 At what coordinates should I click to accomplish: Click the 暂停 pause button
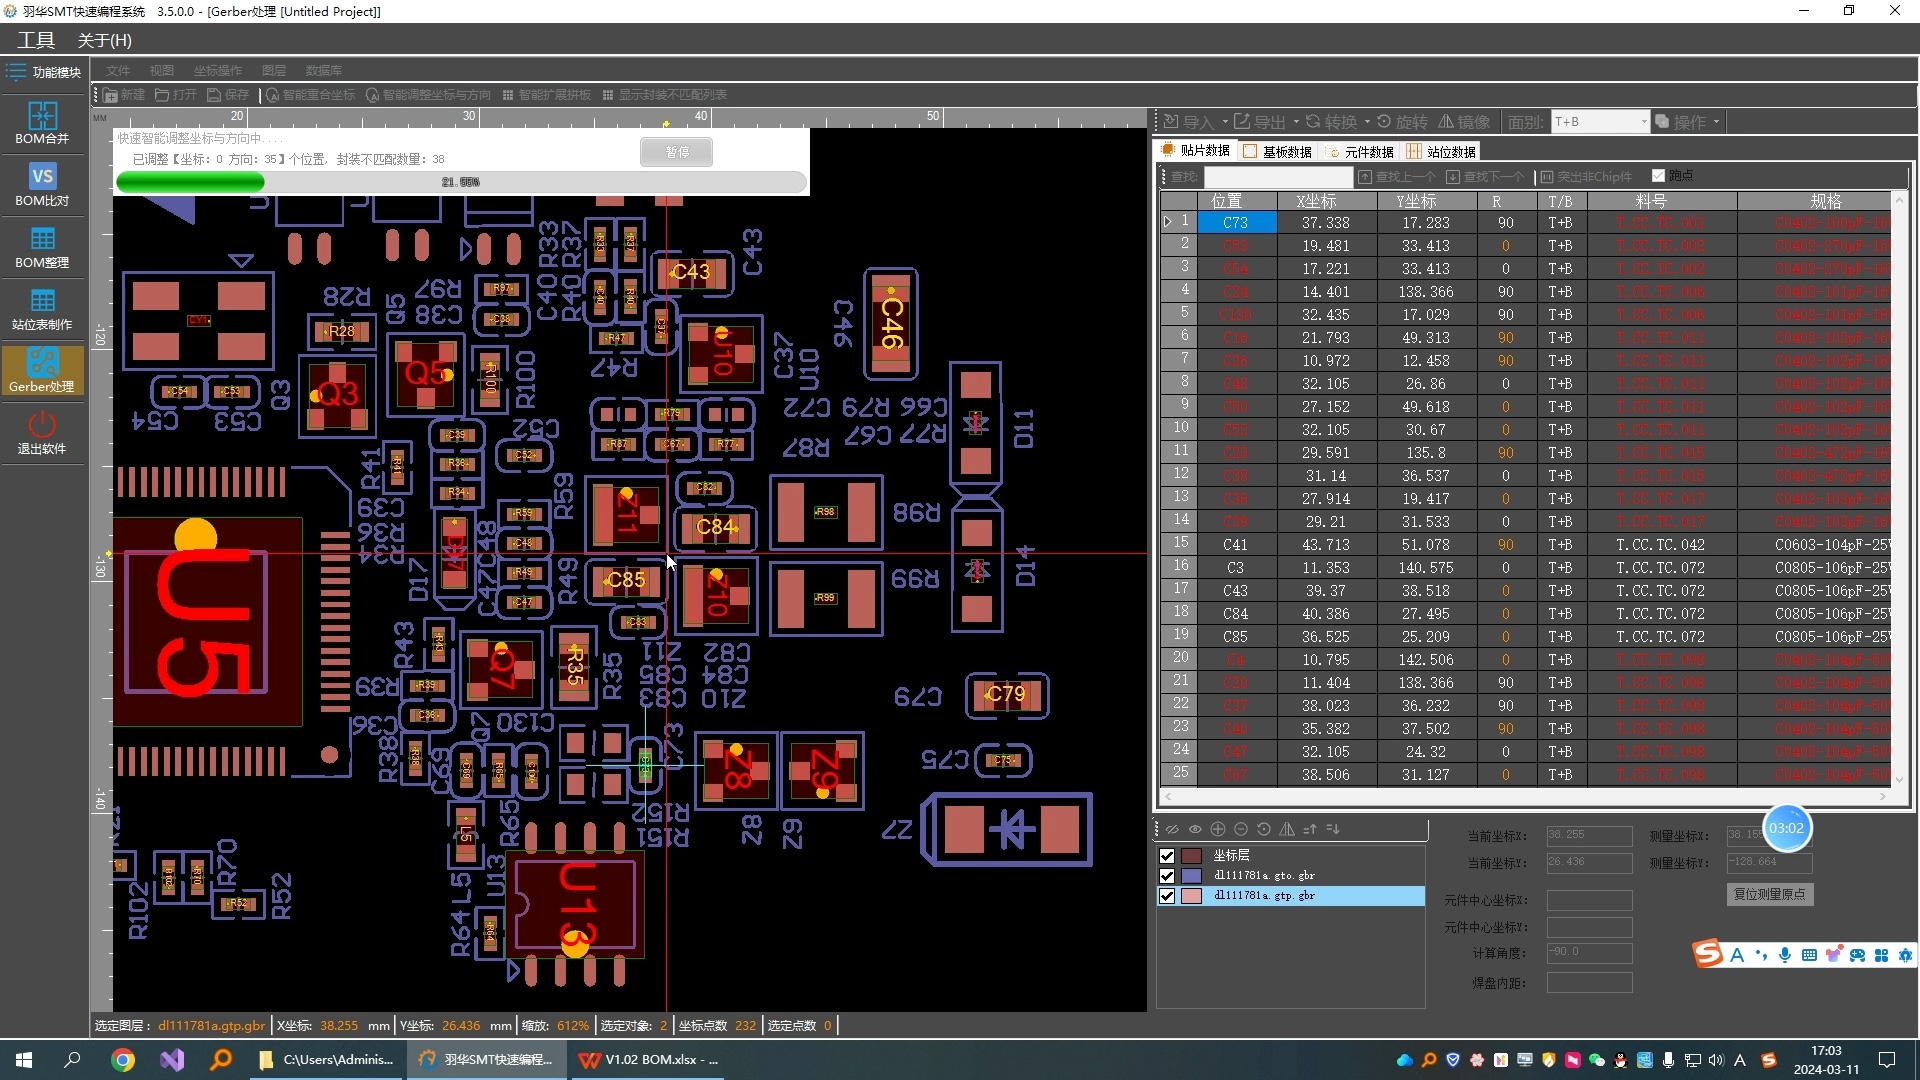[677, 152]
